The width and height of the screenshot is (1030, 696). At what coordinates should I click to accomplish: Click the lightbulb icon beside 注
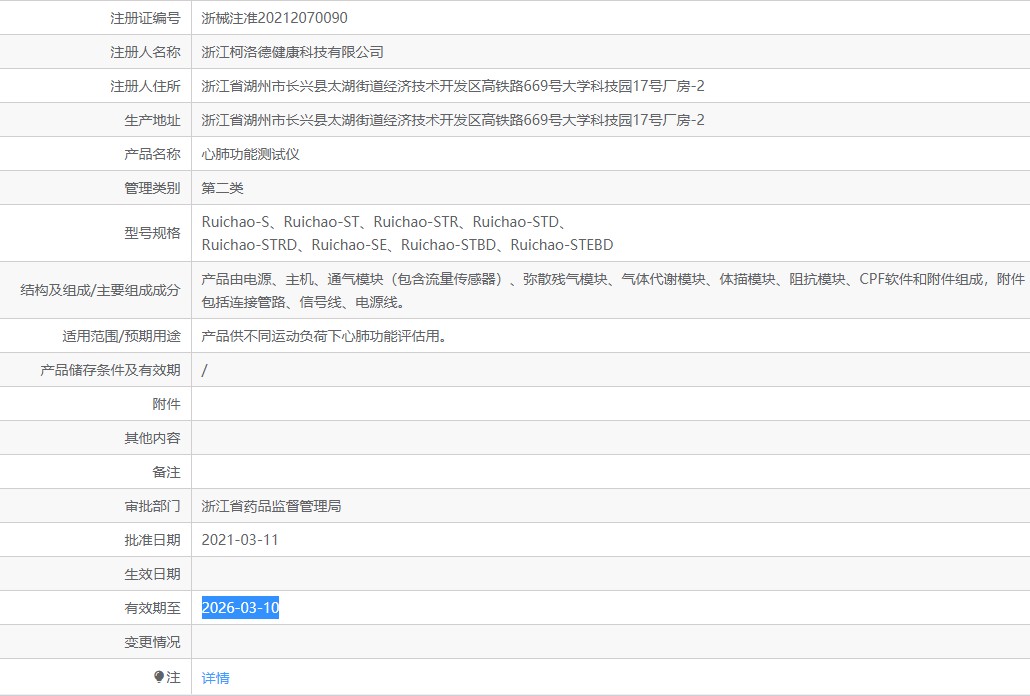[x=159, y=676]
